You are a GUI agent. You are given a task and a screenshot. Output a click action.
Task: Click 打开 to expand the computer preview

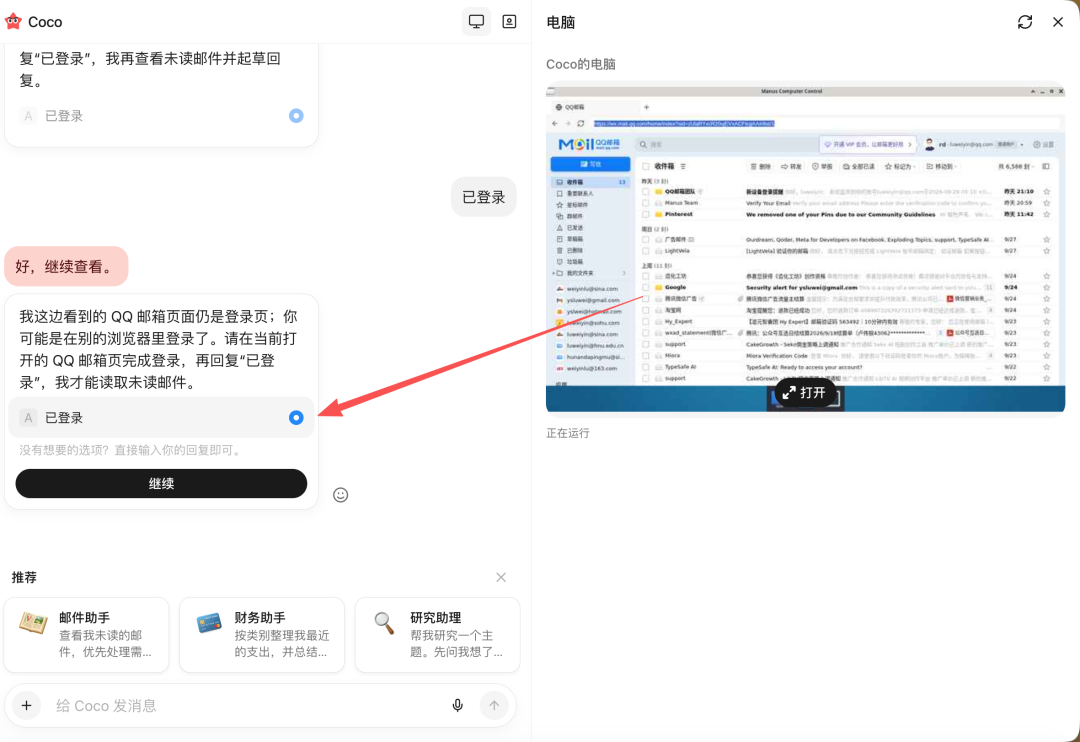pos(804,393)
